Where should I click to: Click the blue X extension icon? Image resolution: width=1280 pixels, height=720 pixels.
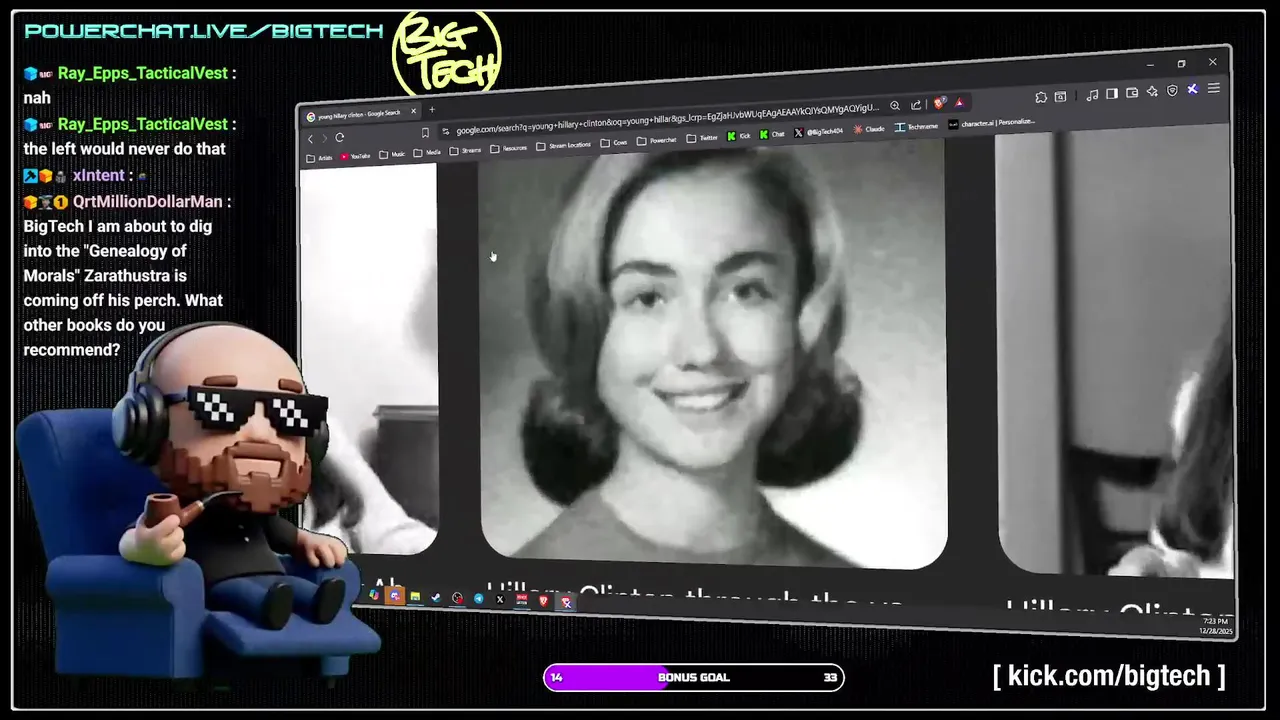pos(1193,89)
